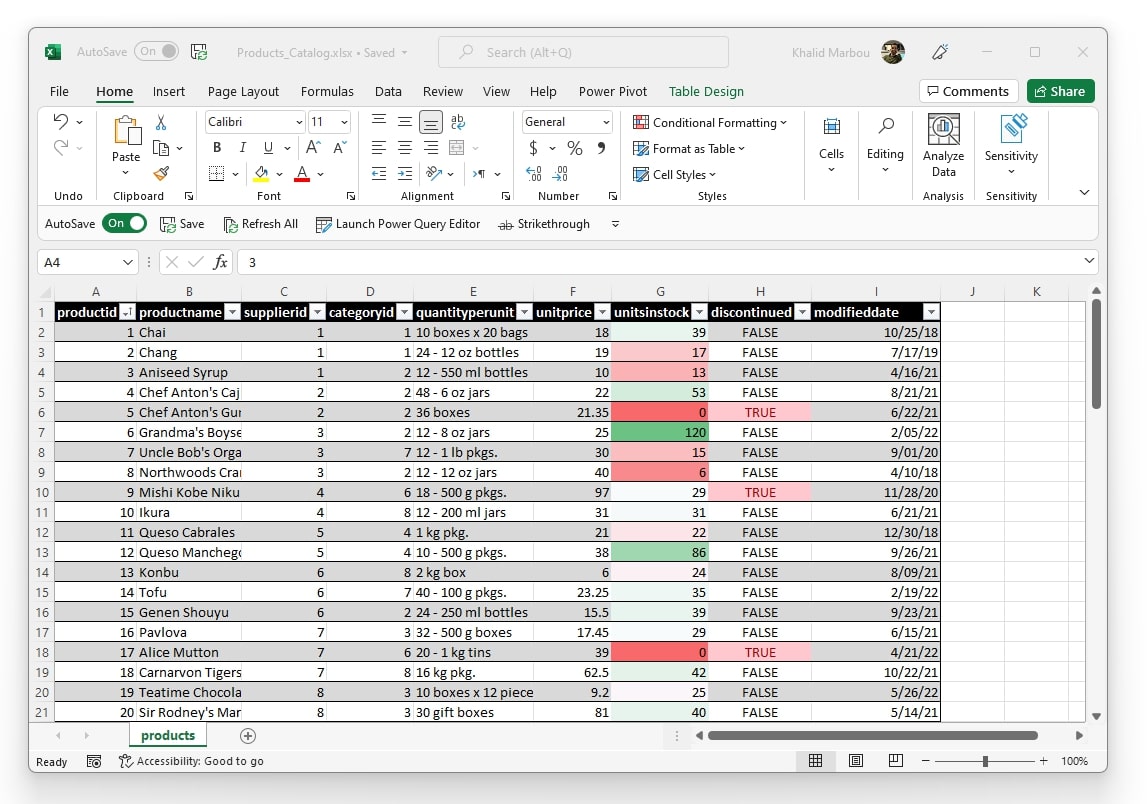
Task: Toggle the green AutoSave switch off
Action: [x=124, y=224]
